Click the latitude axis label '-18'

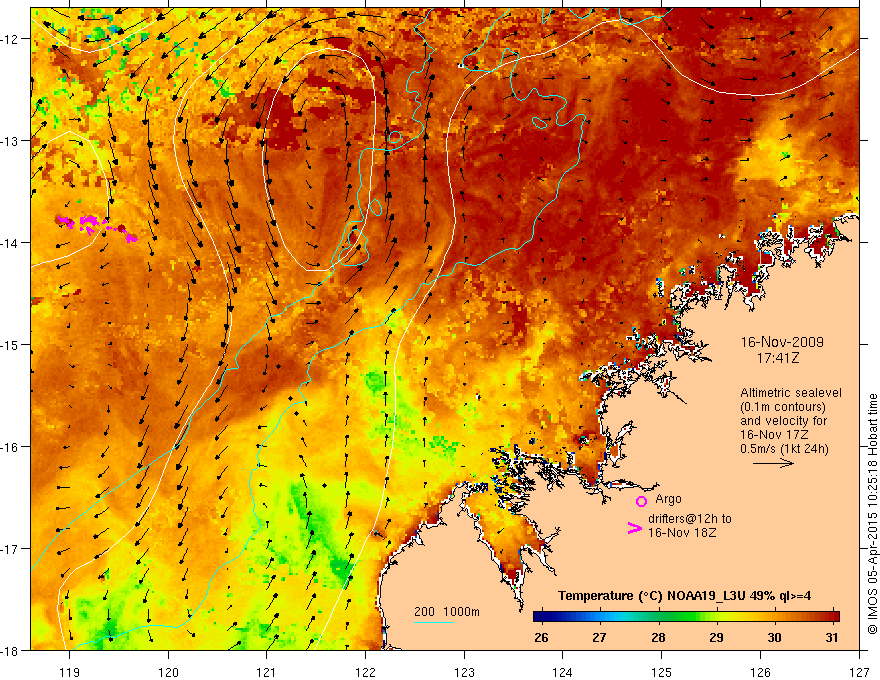tap(10, 650)
